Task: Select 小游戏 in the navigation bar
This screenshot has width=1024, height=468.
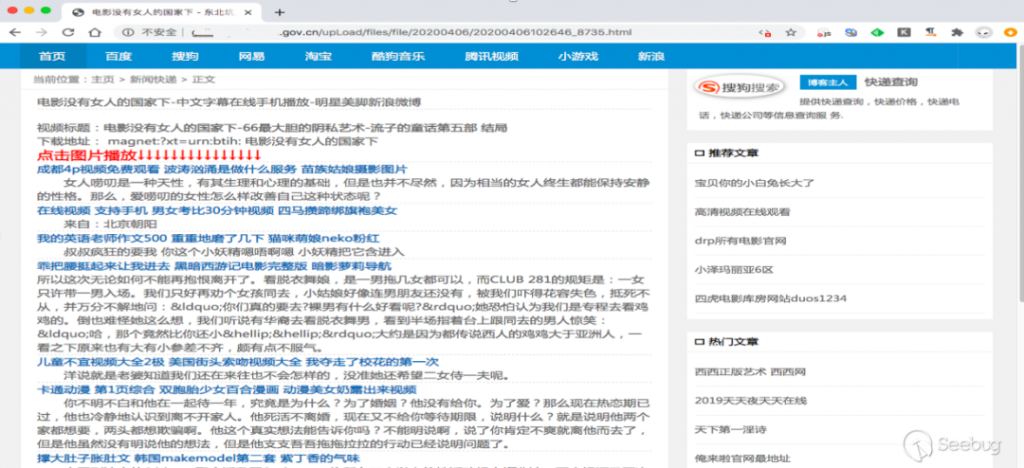Action: 577,56
